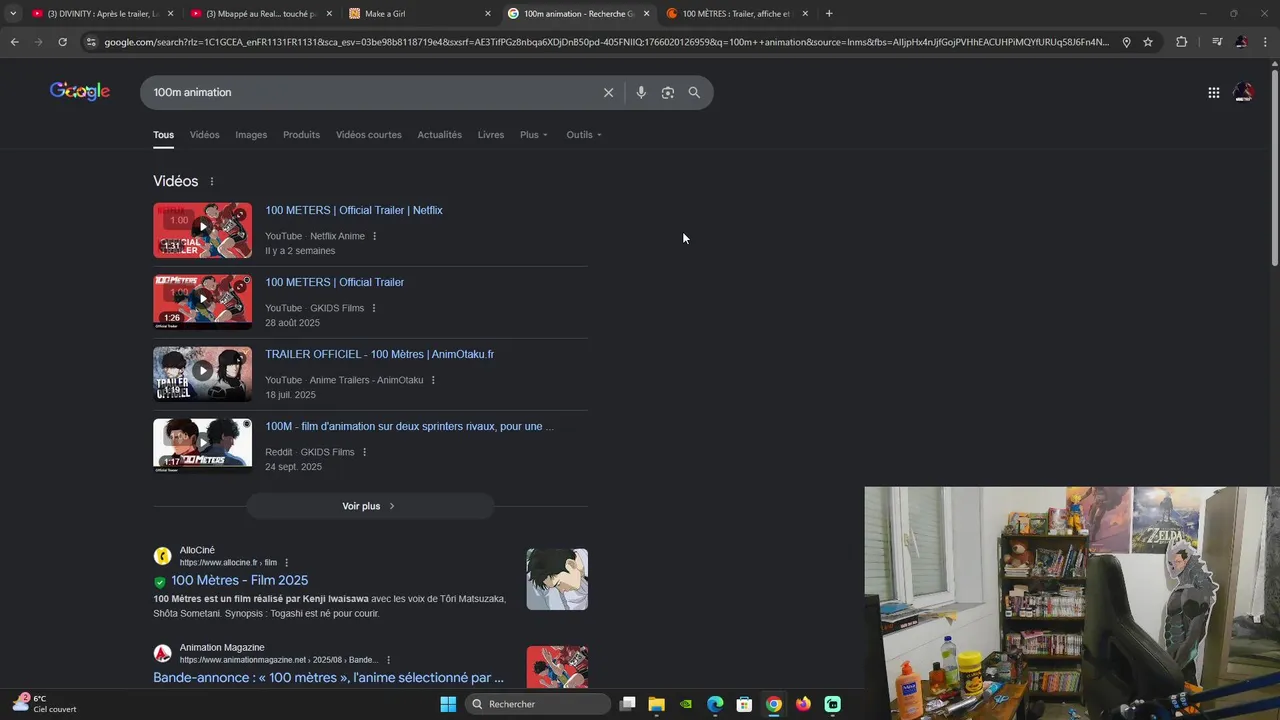Play the AnimOtaku trailer thumbnail
The image size is (1280, 720).
202,374
